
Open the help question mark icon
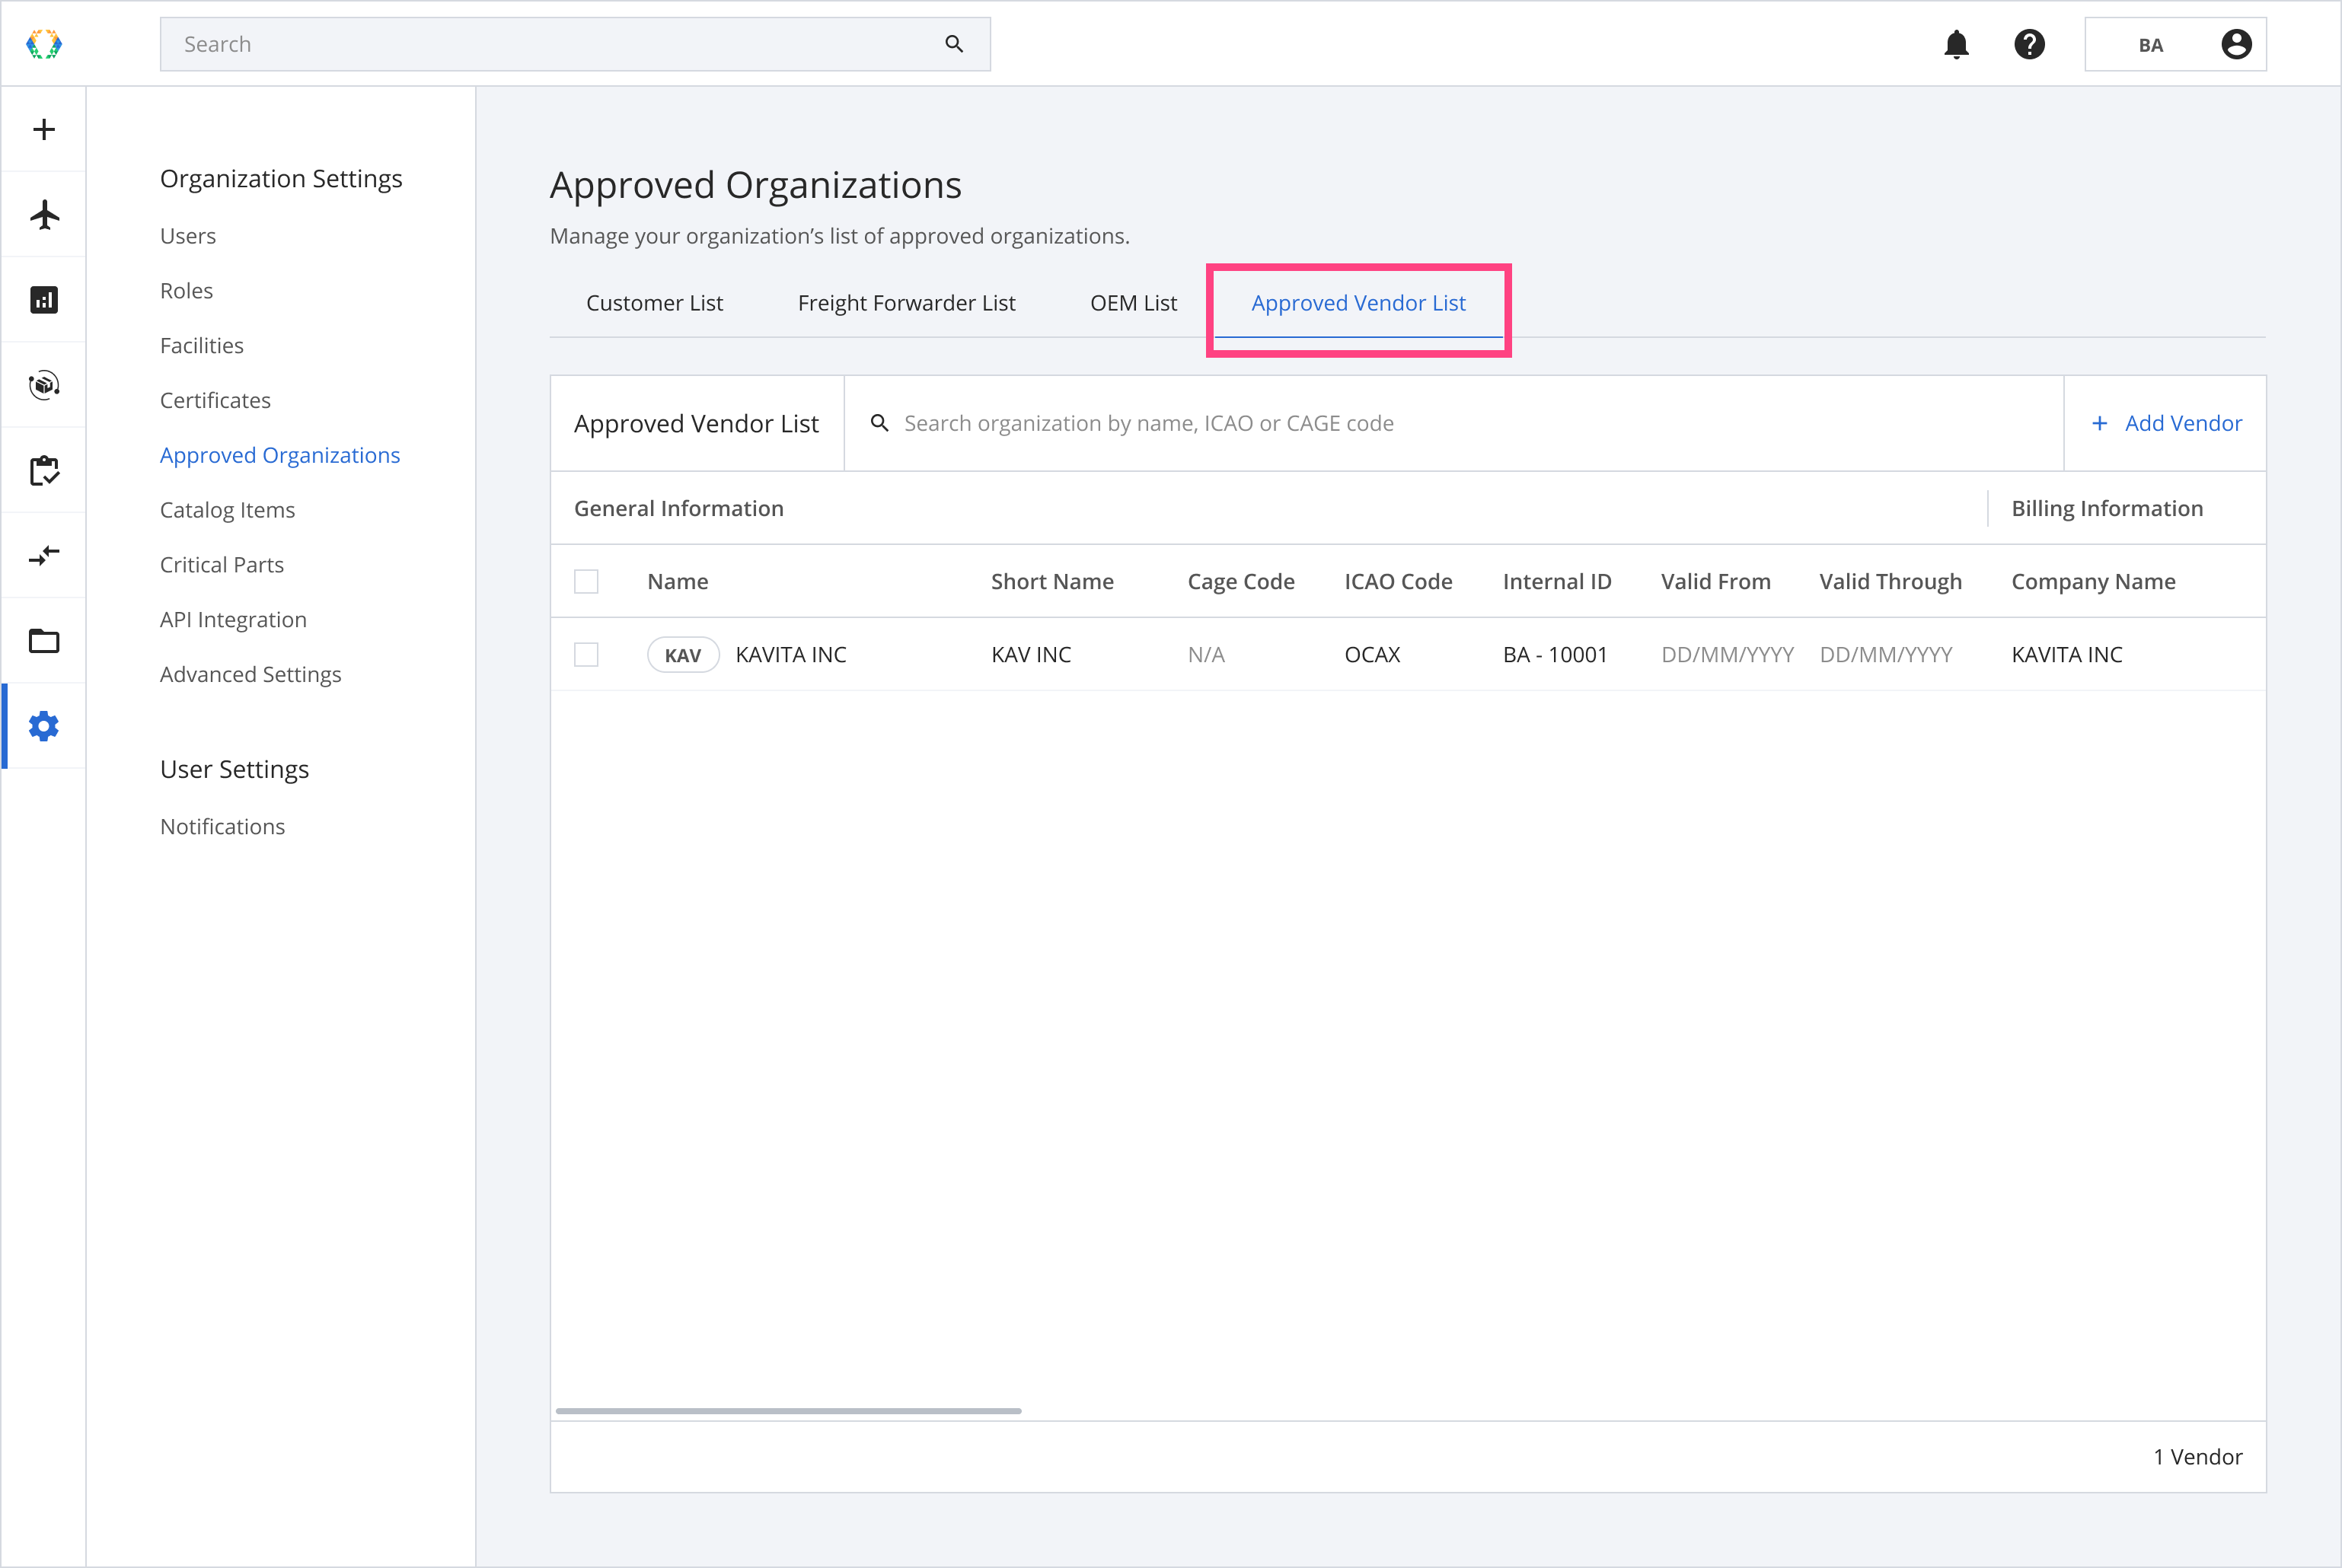[x=2029, y=44]
